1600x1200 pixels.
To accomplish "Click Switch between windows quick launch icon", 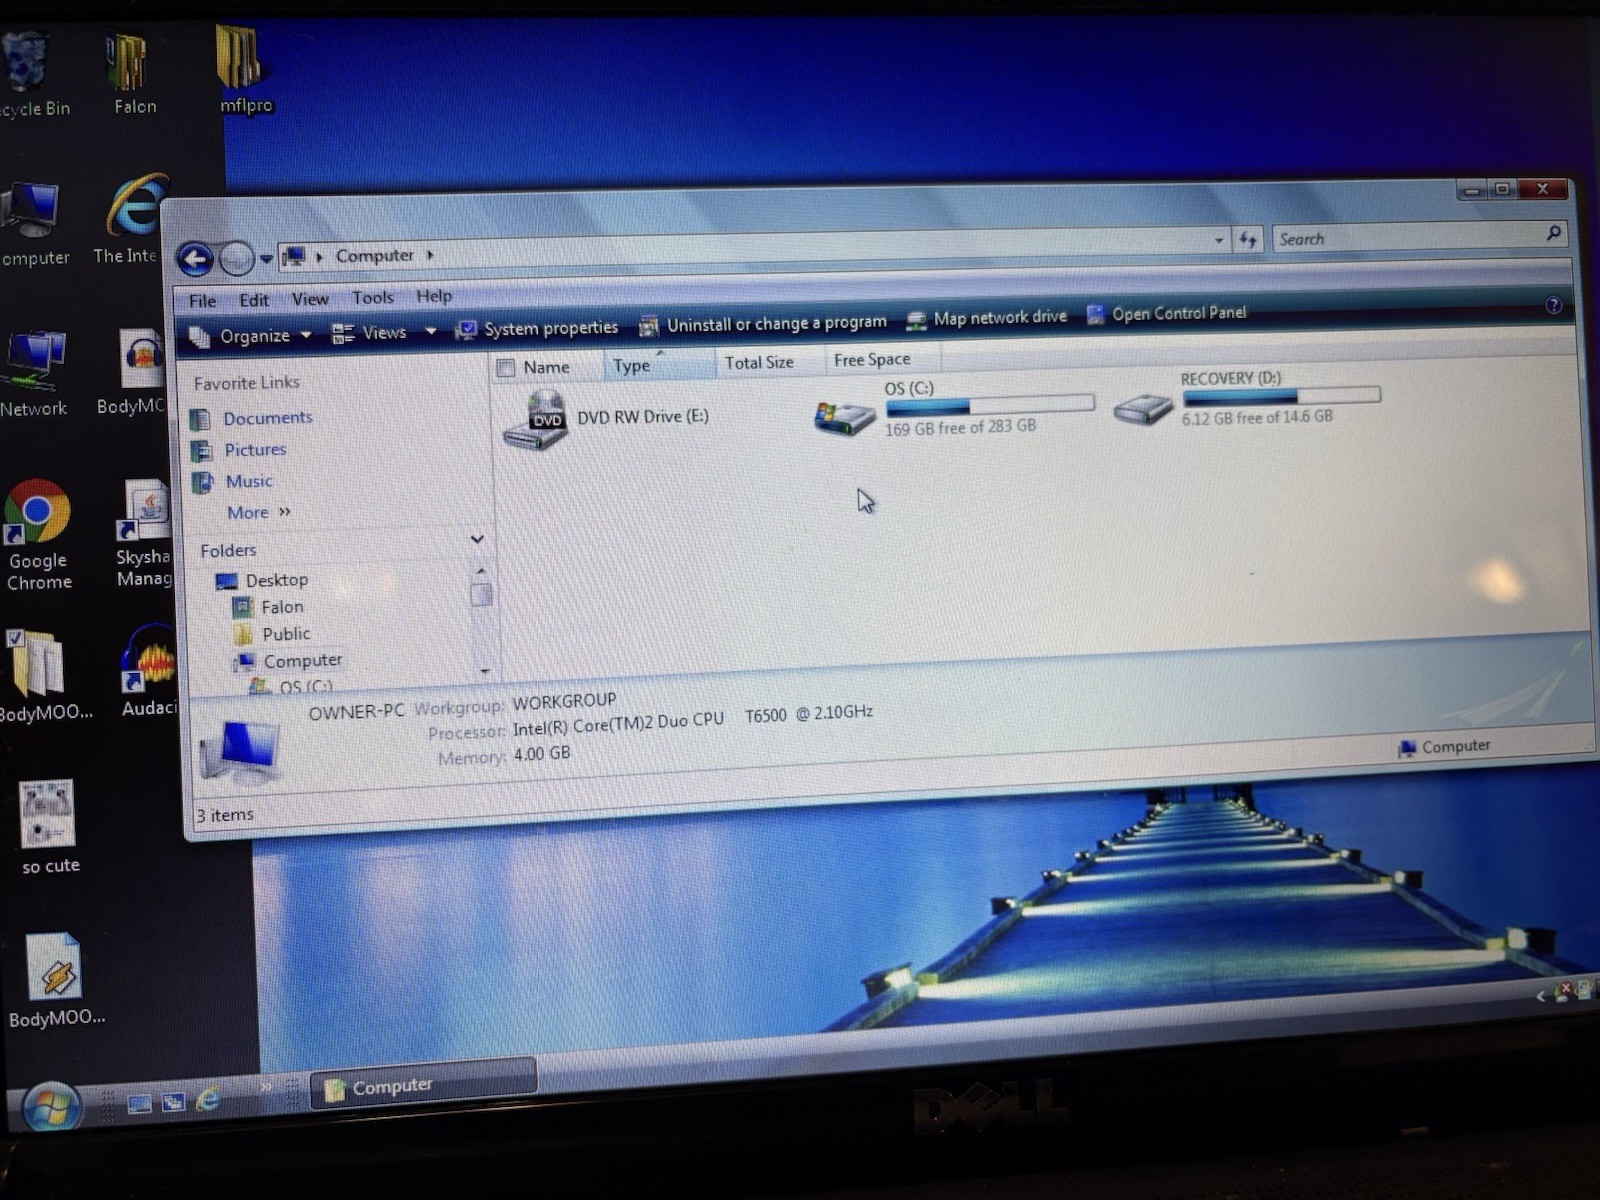I will click(174, 1102).
